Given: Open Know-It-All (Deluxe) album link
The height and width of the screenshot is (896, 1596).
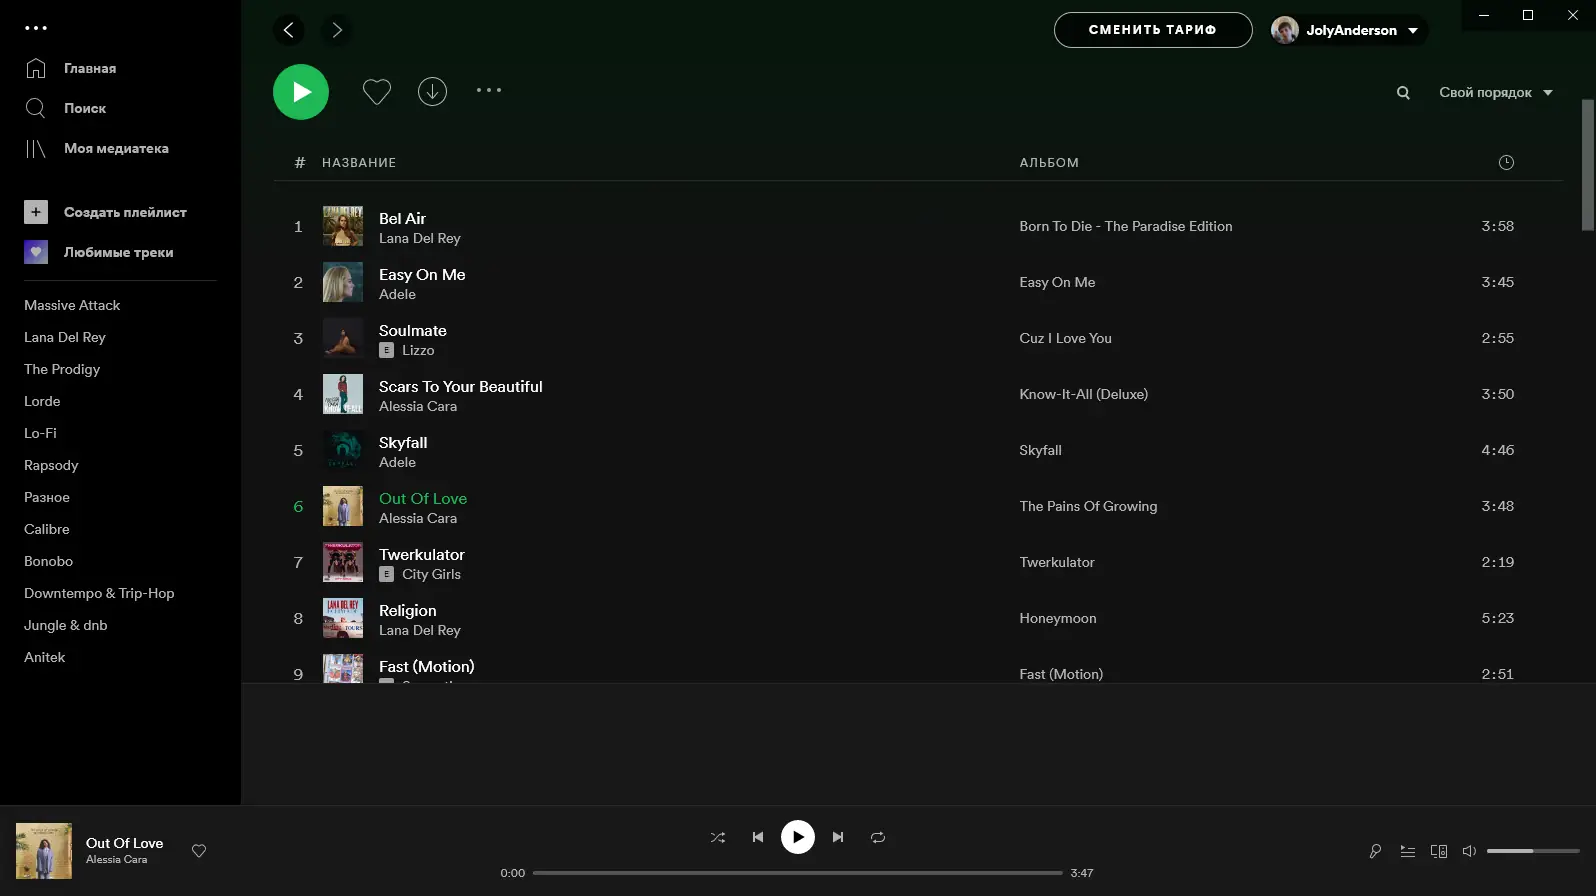Looking at the screenshot, I should coord(1084,394).
